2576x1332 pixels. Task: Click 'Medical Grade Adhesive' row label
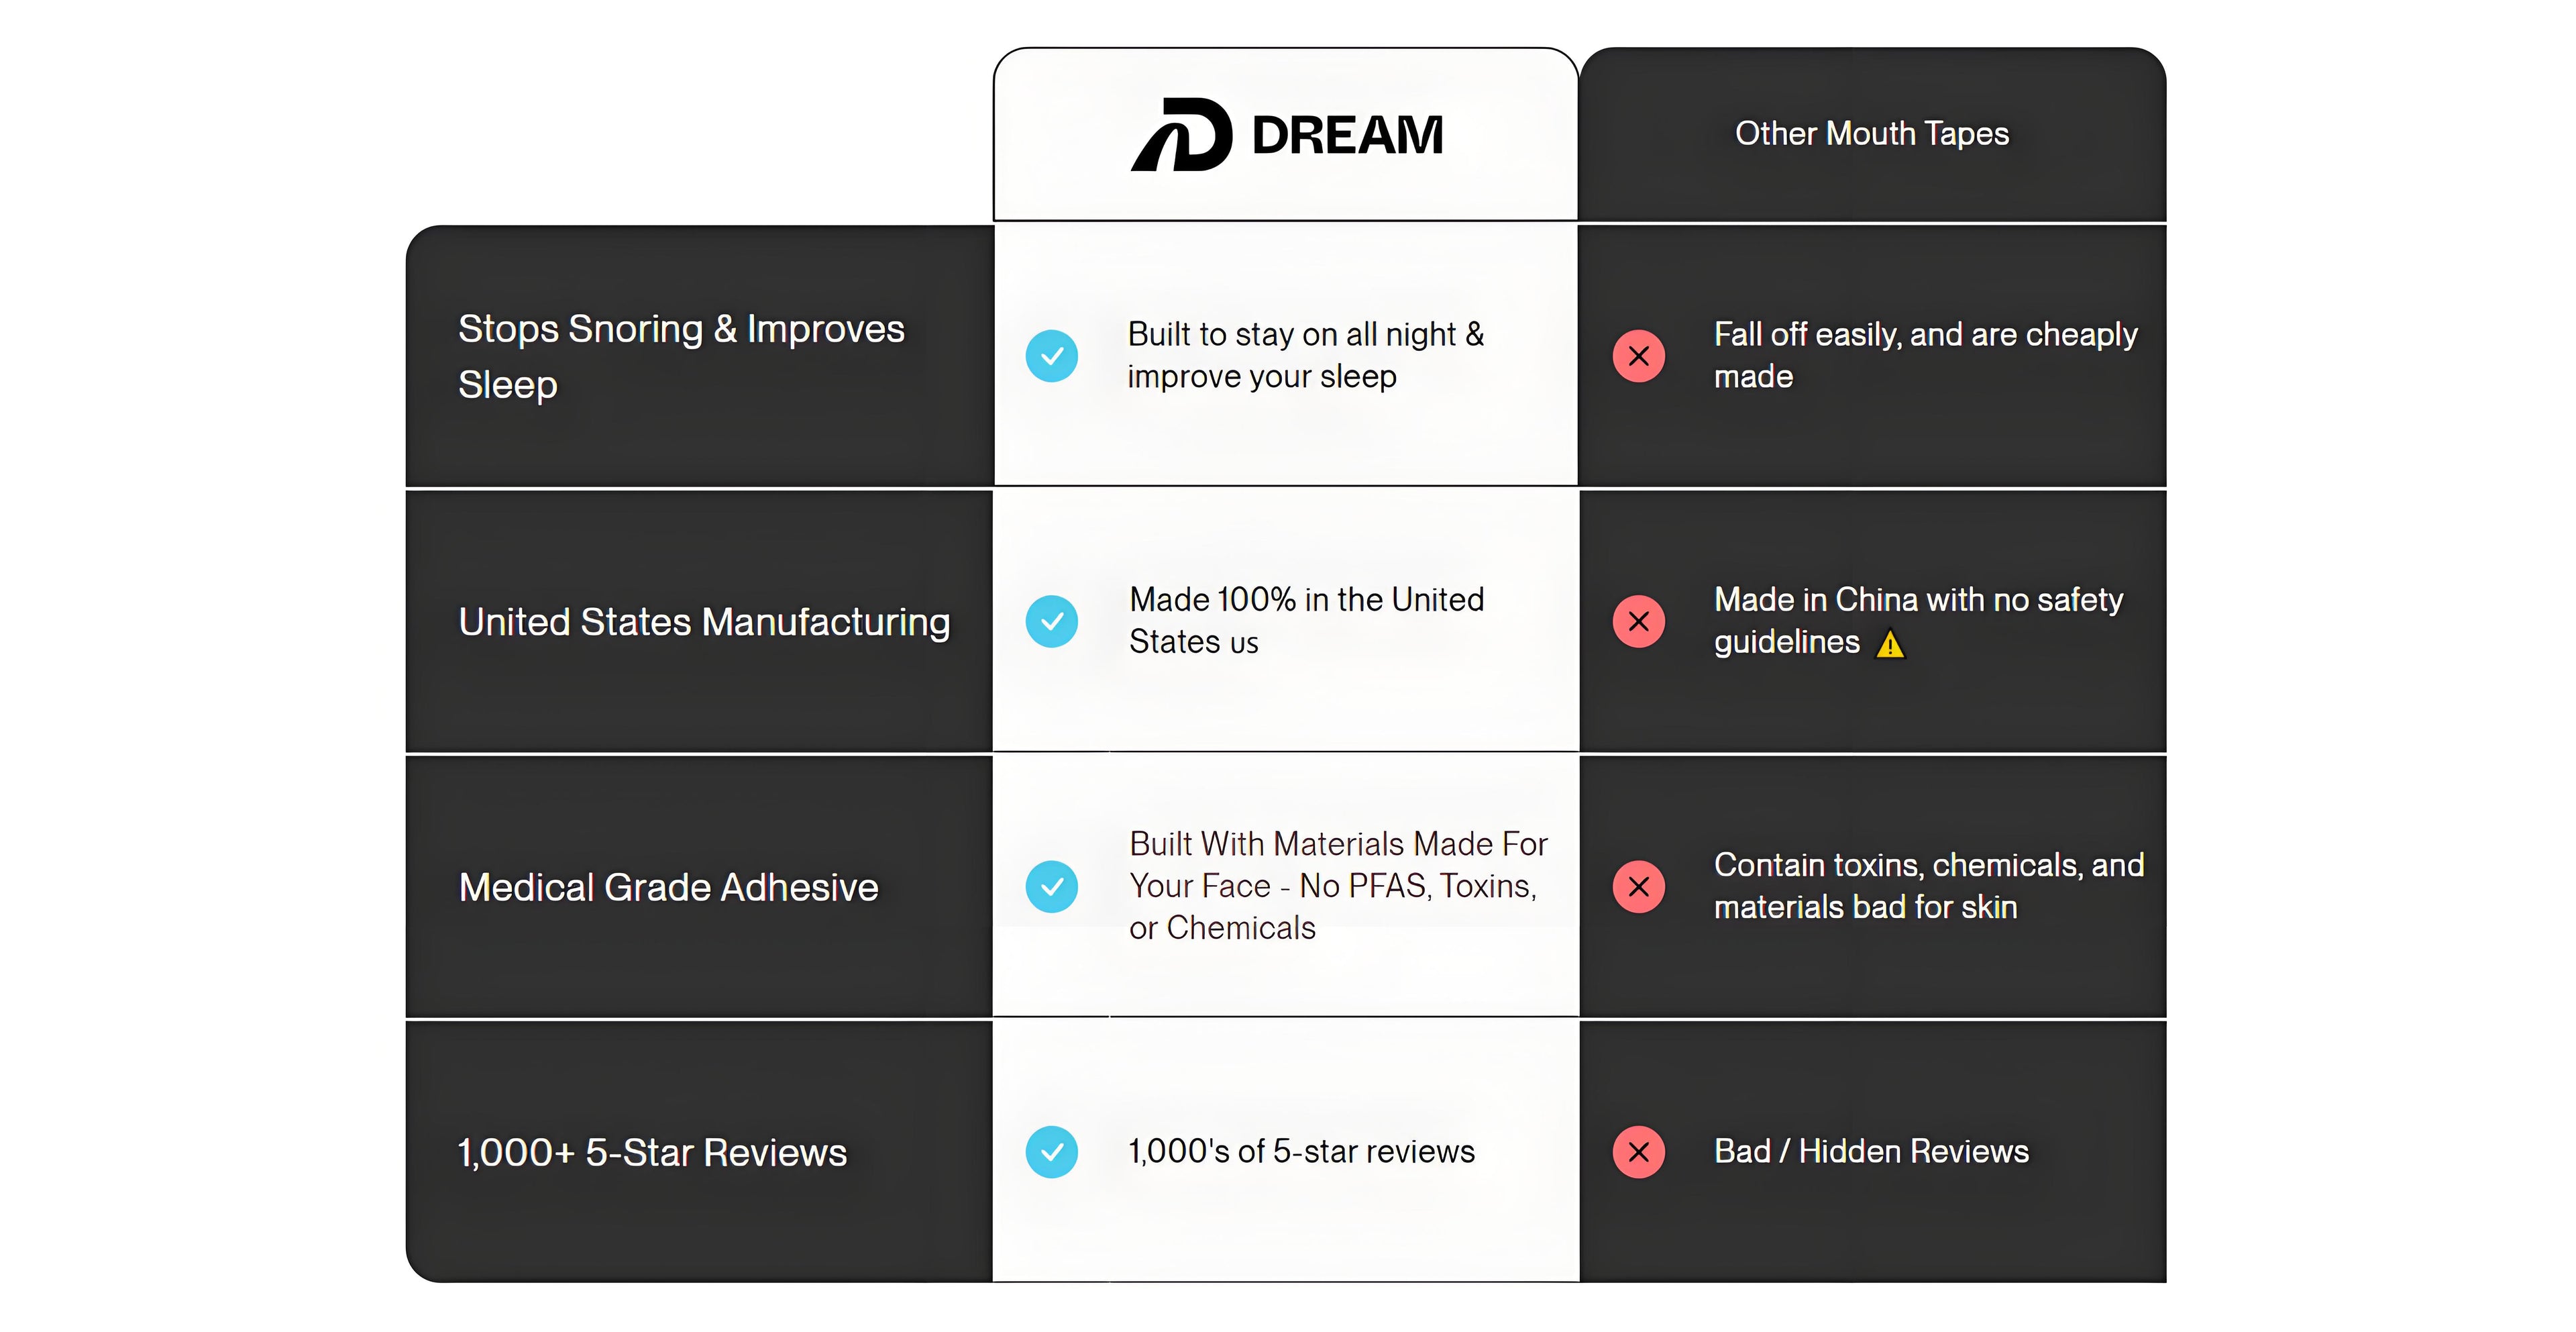click(x=668, y=887)
